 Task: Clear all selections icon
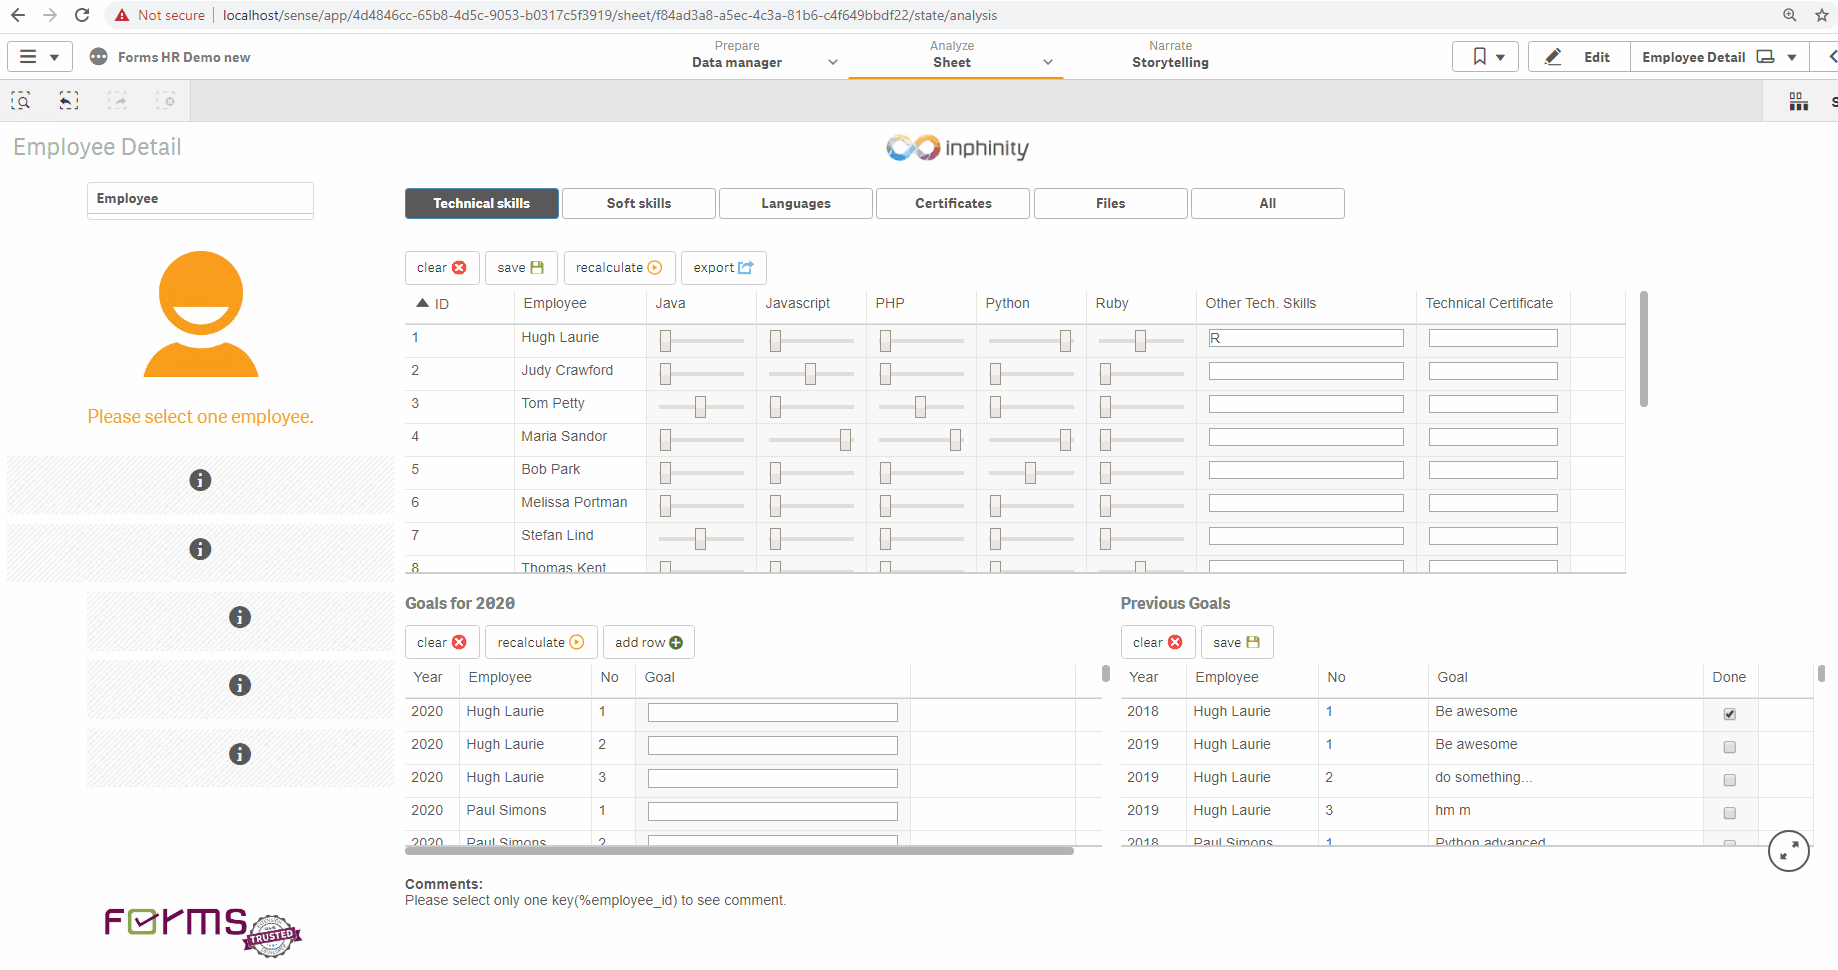(x=165, y=101)
